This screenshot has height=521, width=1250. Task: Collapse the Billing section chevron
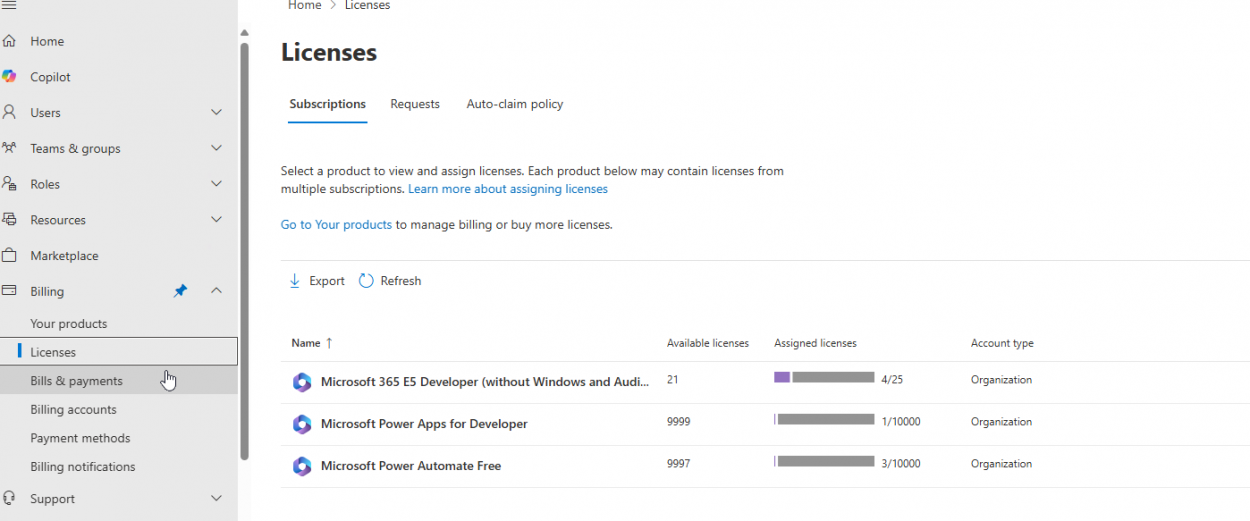pyautogui.click(x=216, y=291)
